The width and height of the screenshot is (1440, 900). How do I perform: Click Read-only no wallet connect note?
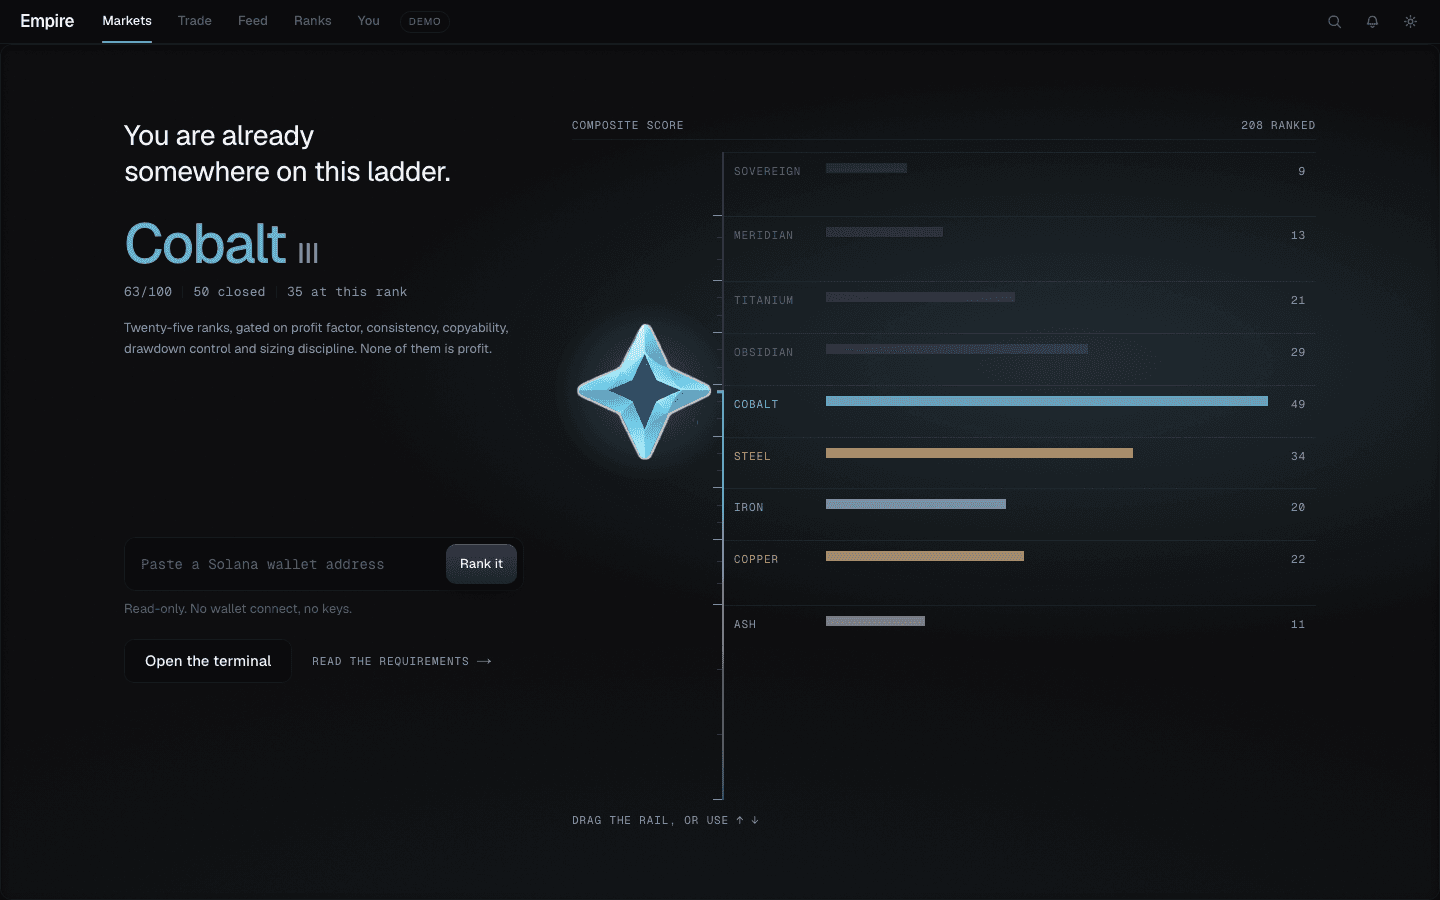click(238, 609)
